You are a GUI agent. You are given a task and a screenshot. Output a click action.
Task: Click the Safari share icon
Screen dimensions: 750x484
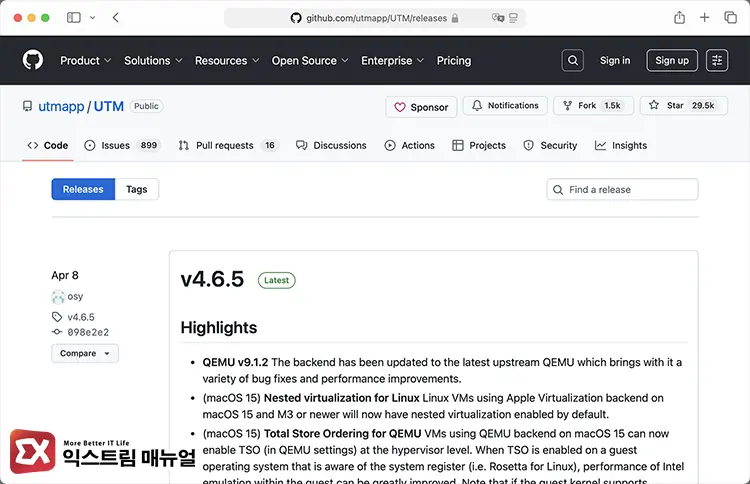click(679, 18)
